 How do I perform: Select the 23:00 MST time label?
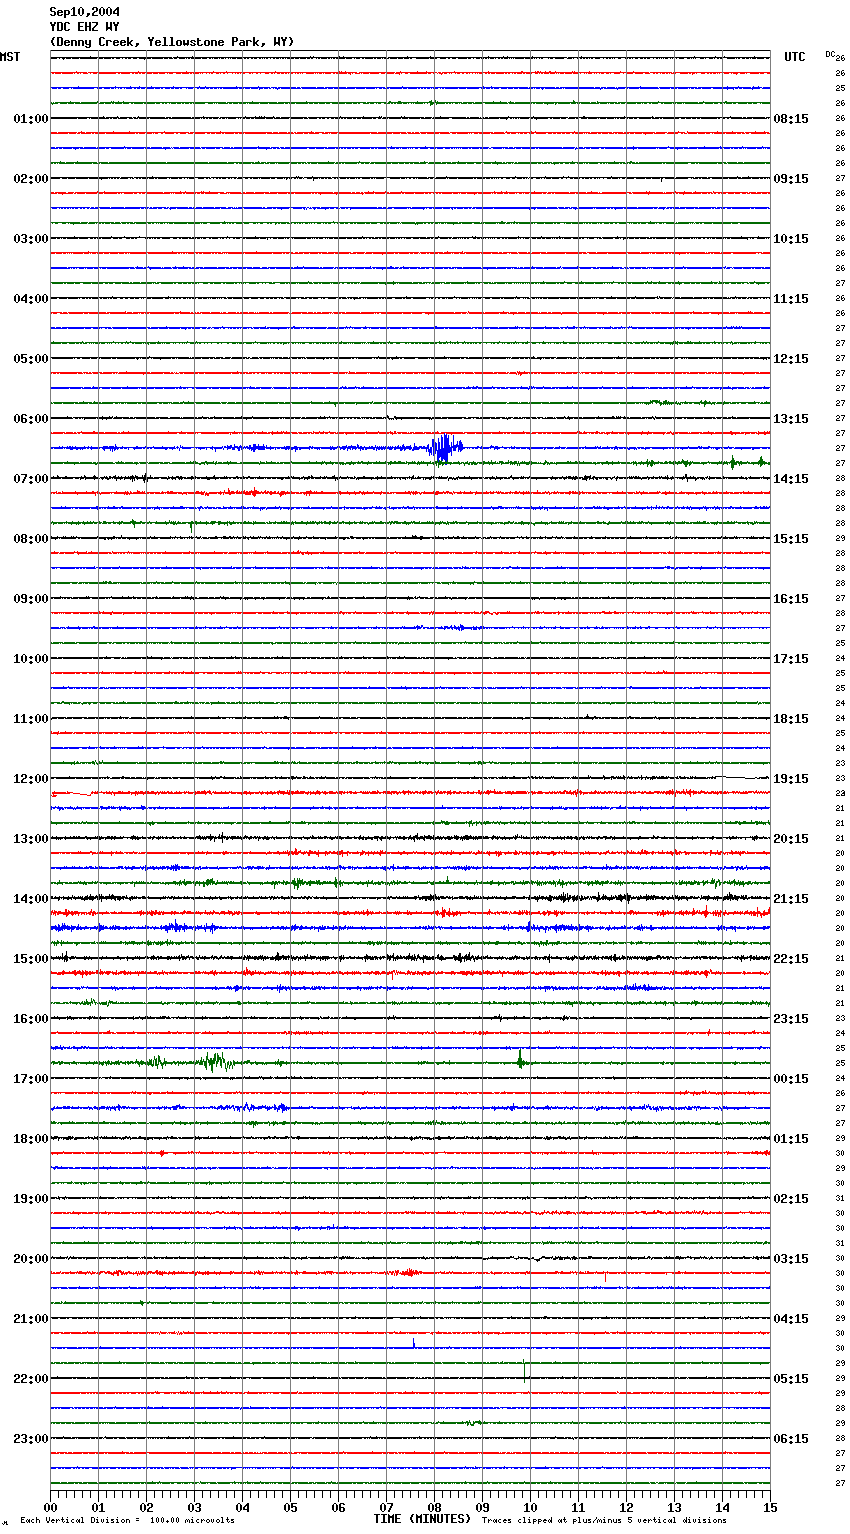31,1439
